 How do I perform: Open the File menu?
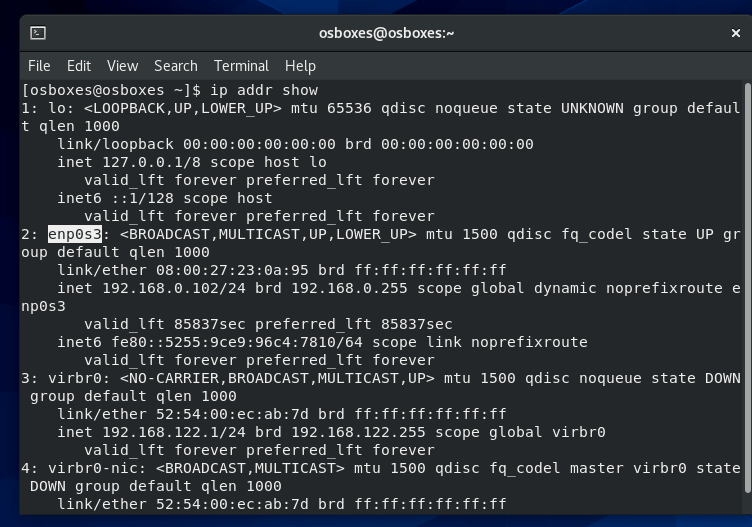point(39,66)
